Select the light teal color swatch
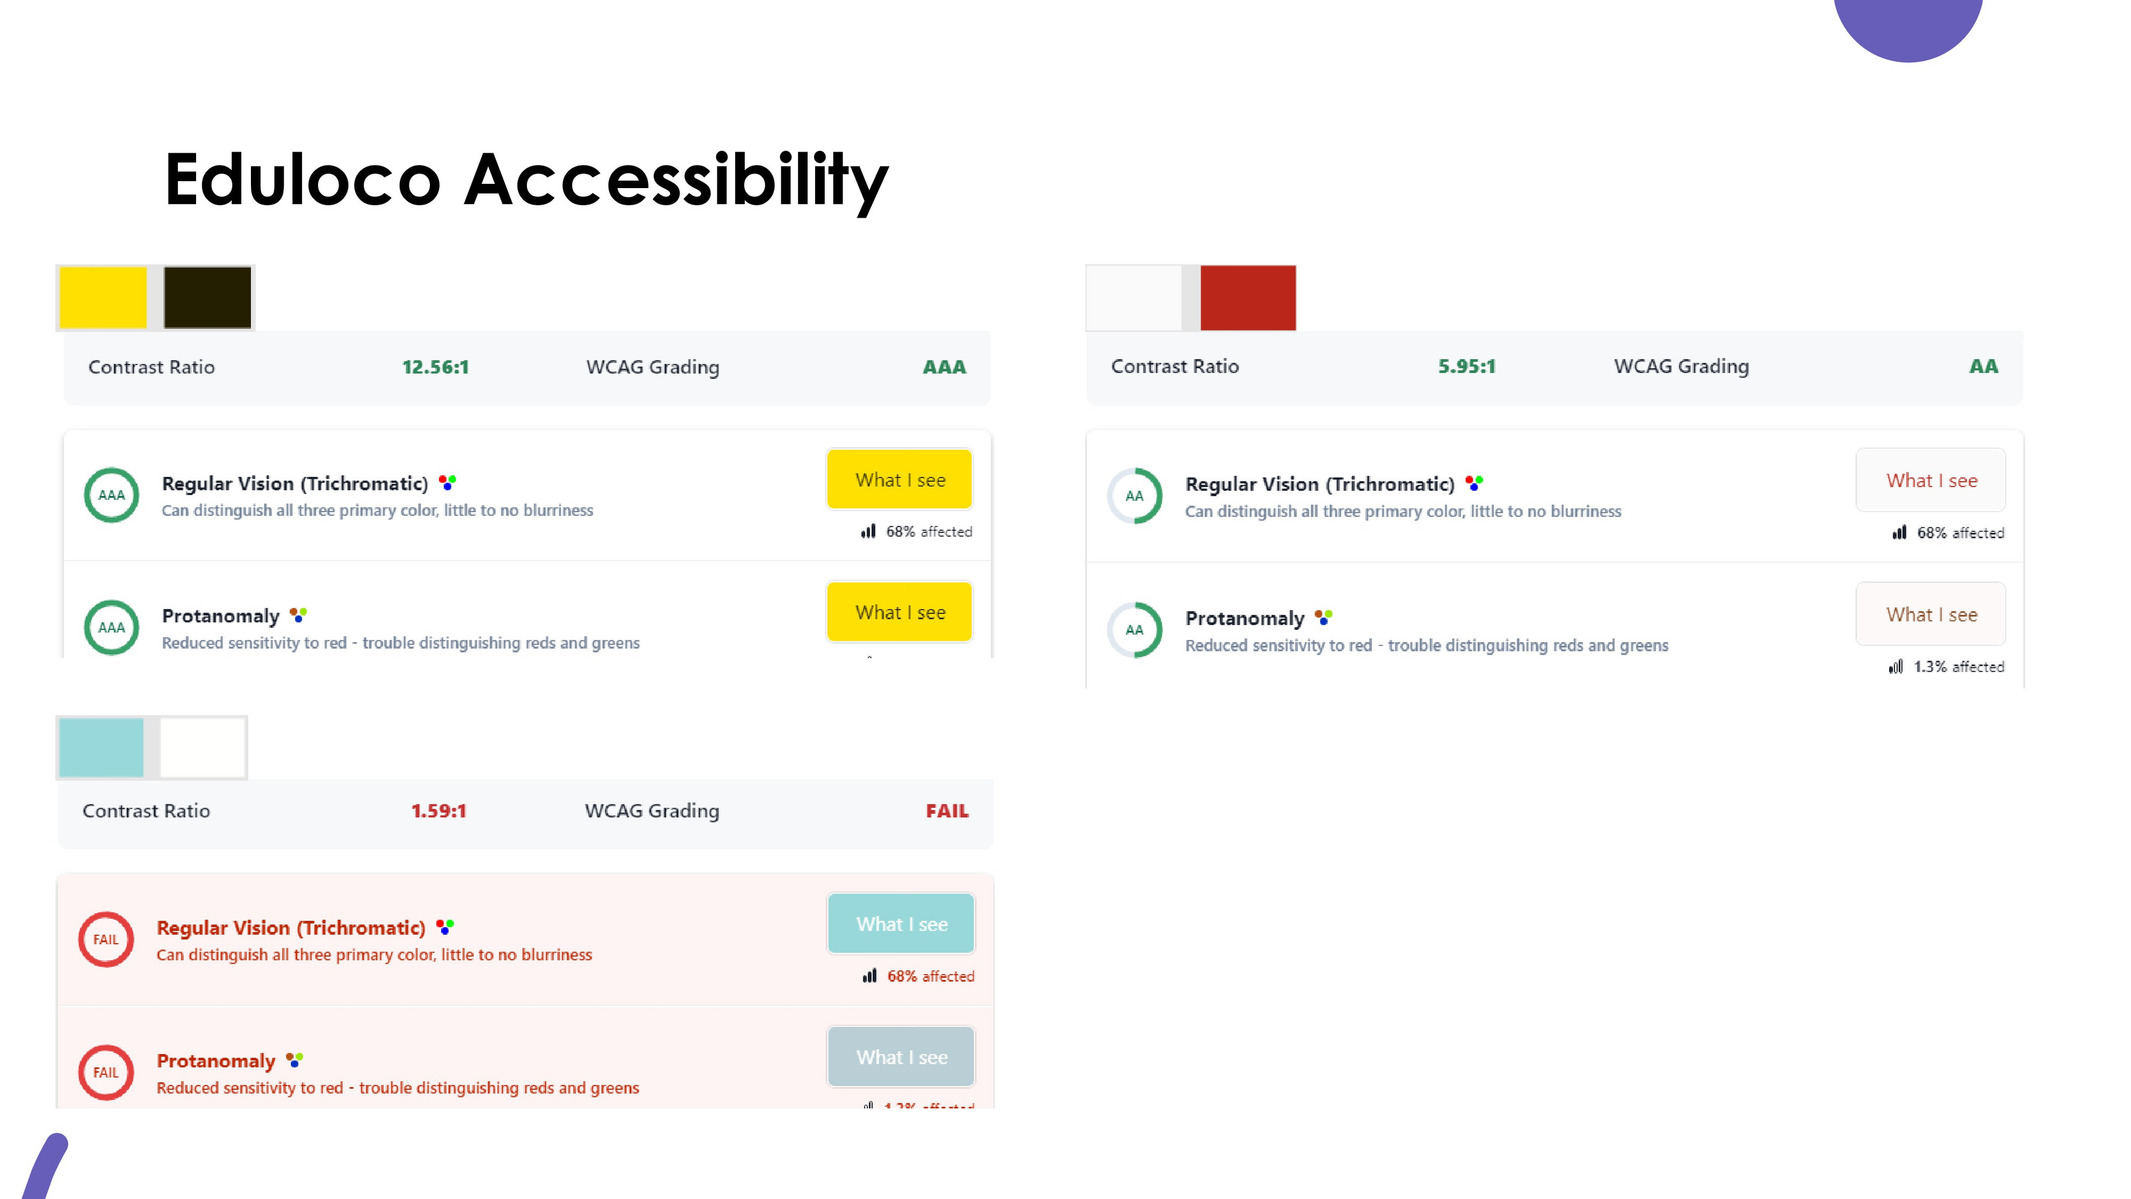This screenshot has width=2131, height=1199. pyautogui.click(x=101, y=747)
